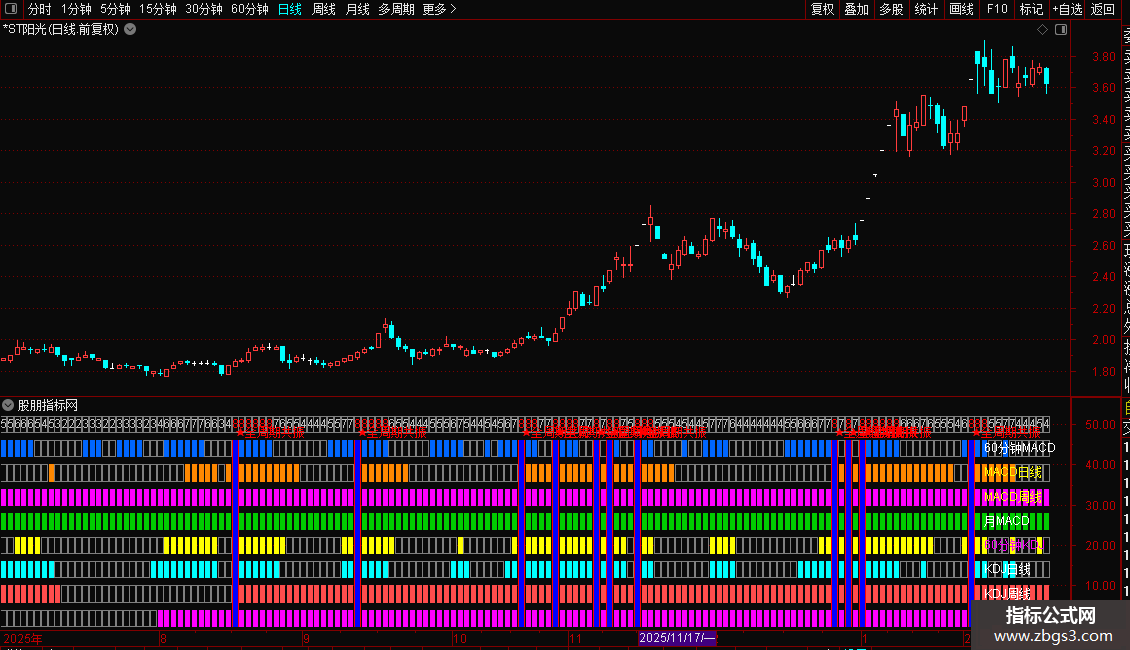
Task: Open the F10 company info
Action: point(997,9)
